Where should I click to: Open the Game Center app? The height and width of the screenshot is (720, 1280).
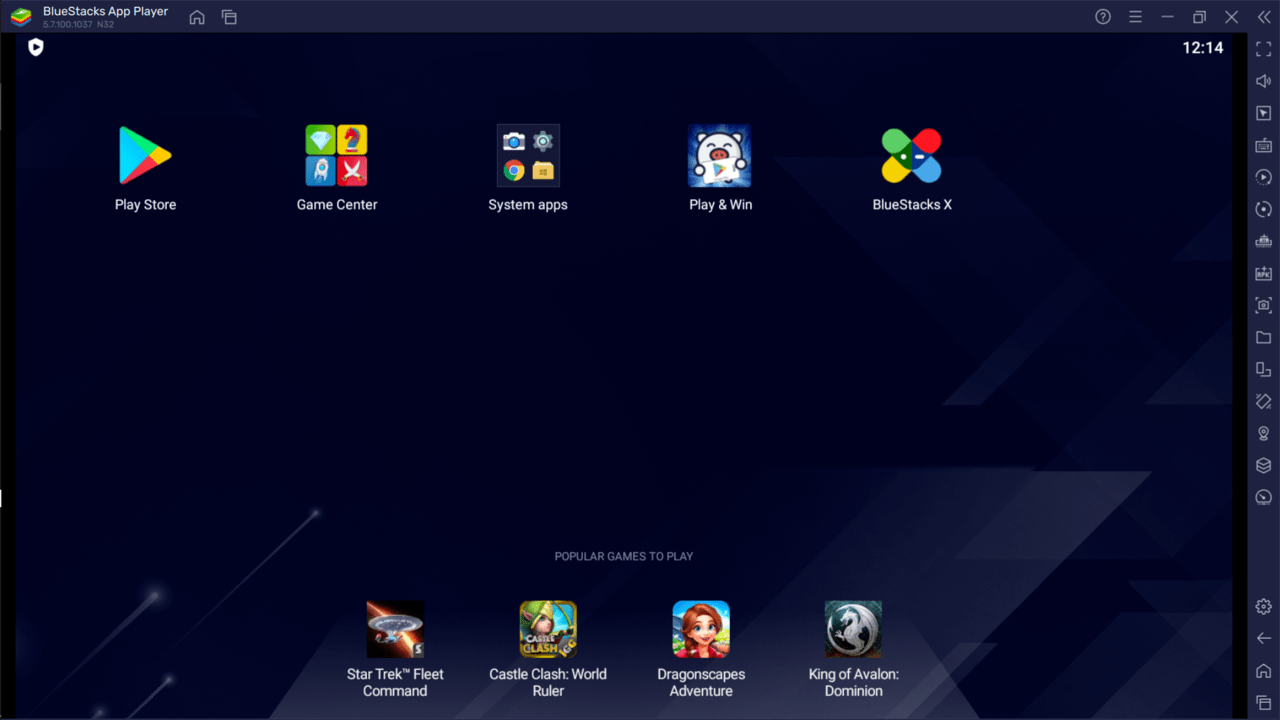[336, 156]
